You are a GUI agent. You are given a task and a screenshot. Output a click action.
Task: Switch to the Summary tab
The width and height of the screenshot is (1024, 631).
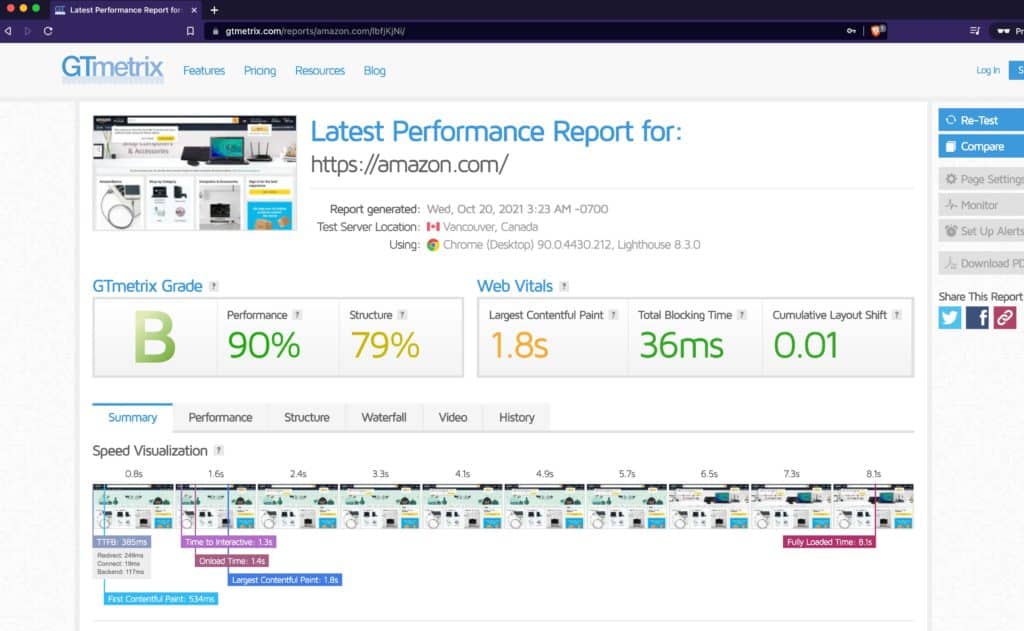click(x=133, y=417)
